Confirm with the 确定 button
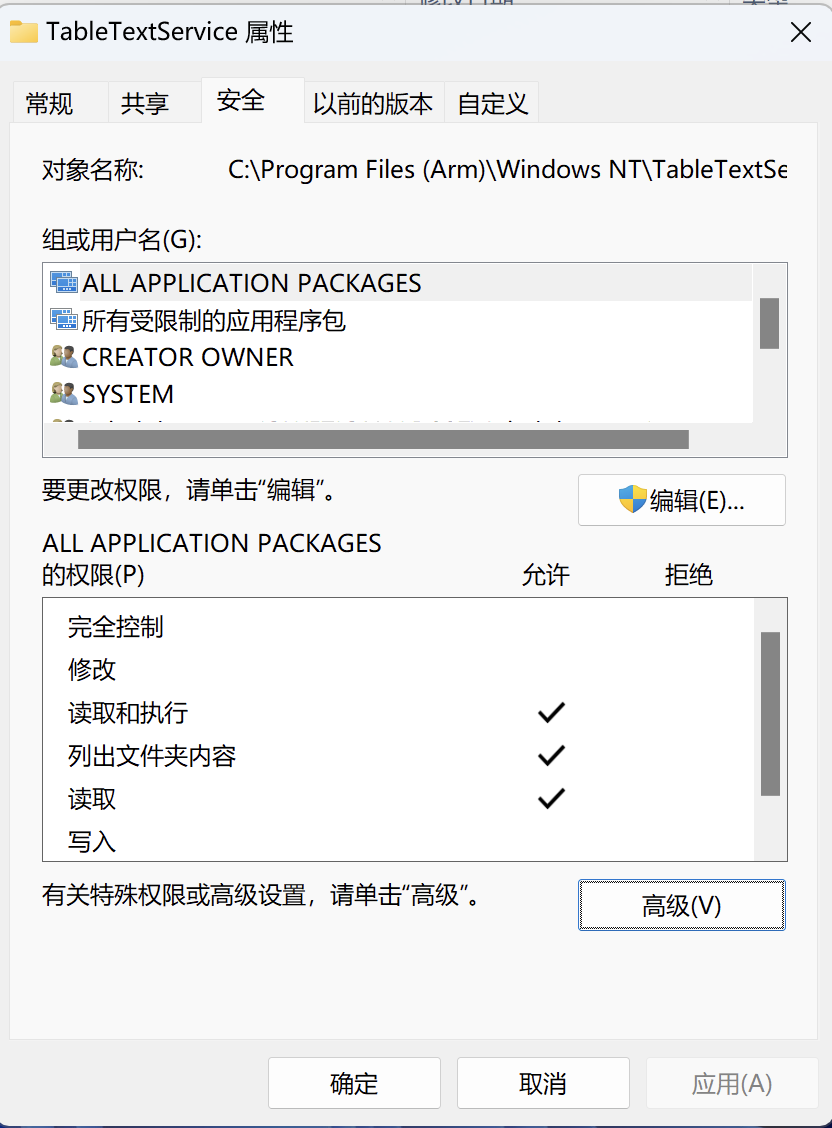 [355, 1083]
